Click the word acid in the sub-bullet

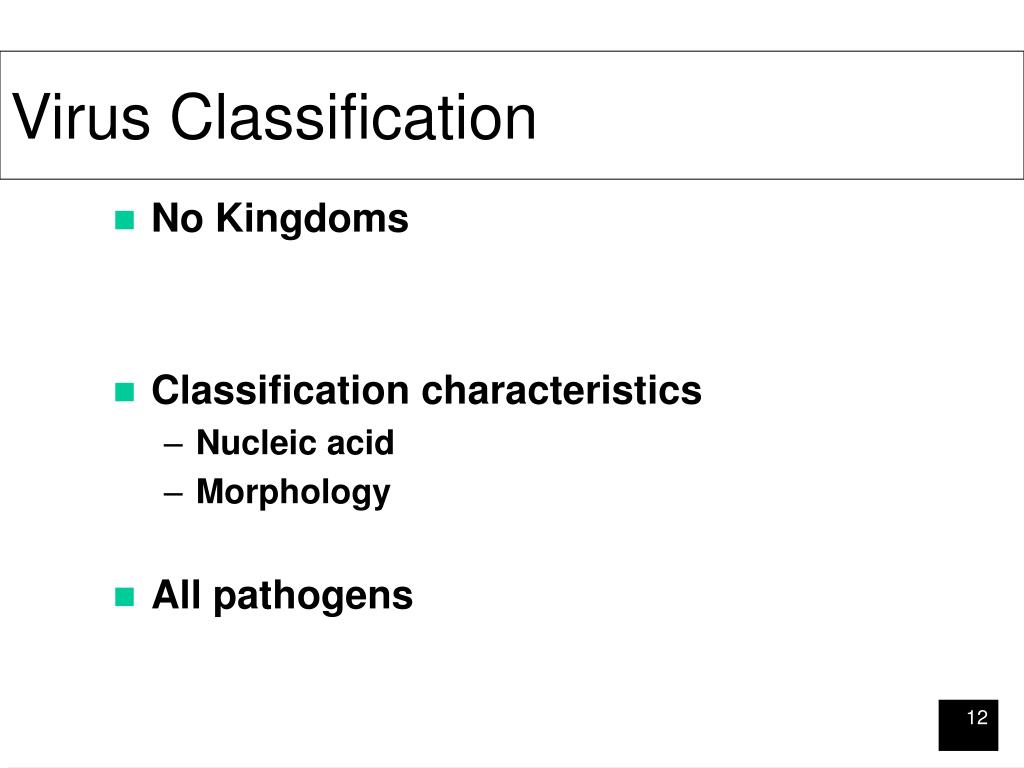pos(360,443)
